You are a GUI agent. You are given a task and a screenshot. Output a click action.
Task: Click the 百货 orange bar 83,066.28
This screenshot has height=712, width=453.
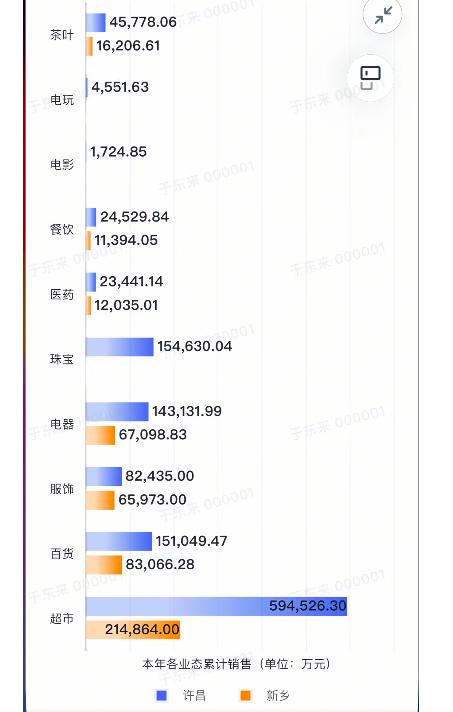coord(104,565)
